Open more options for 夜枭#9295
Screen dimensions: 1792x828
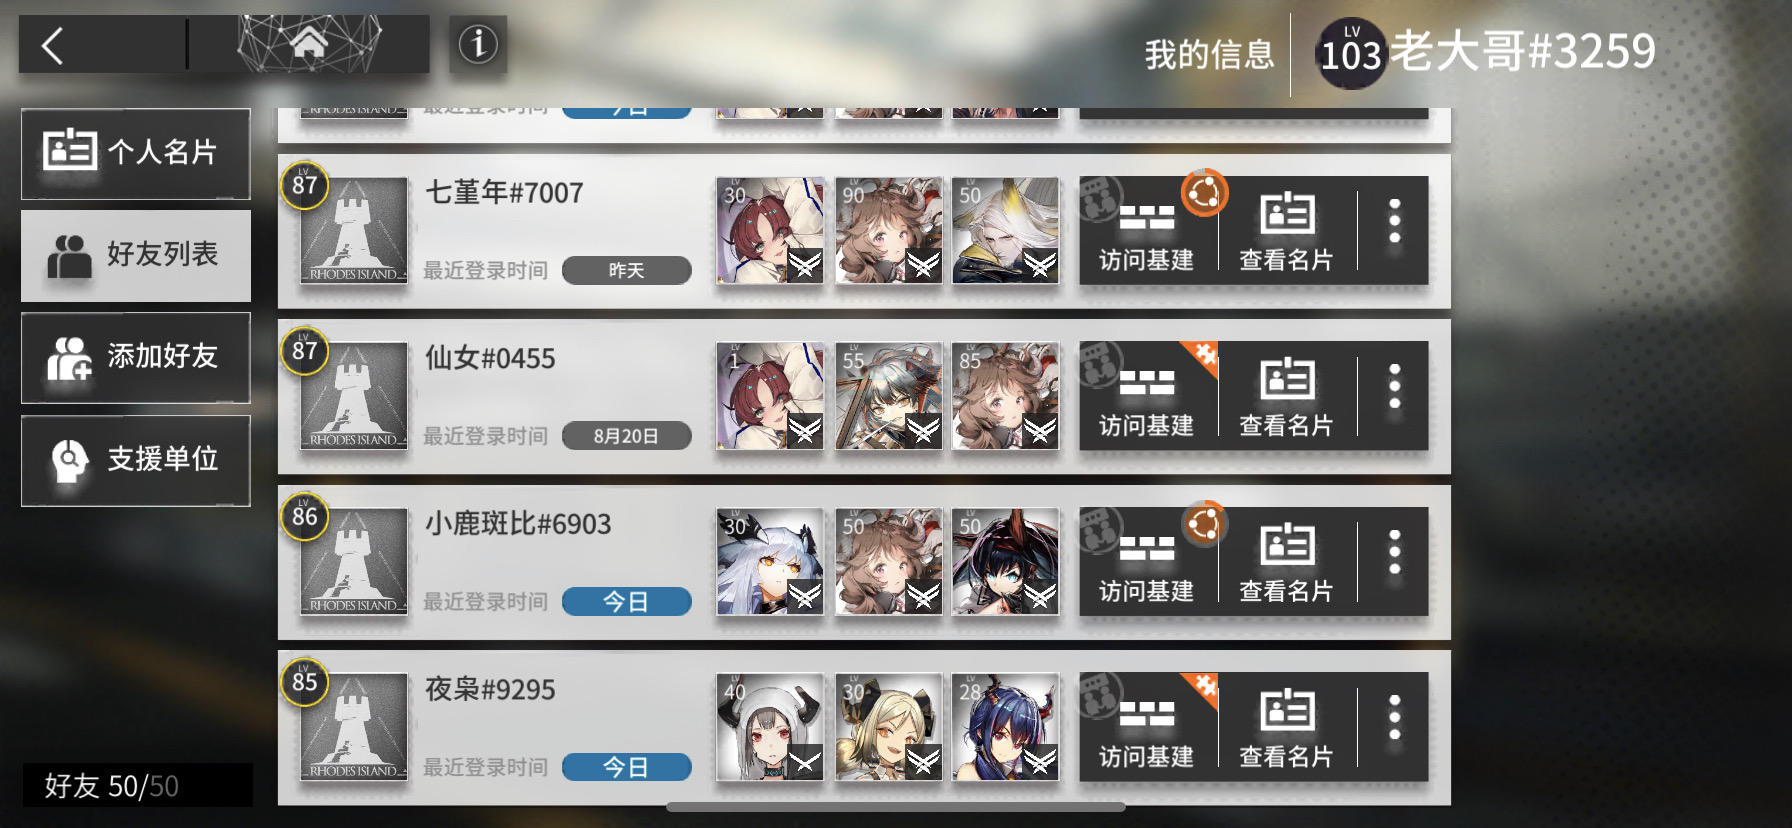pos(1394,718)
